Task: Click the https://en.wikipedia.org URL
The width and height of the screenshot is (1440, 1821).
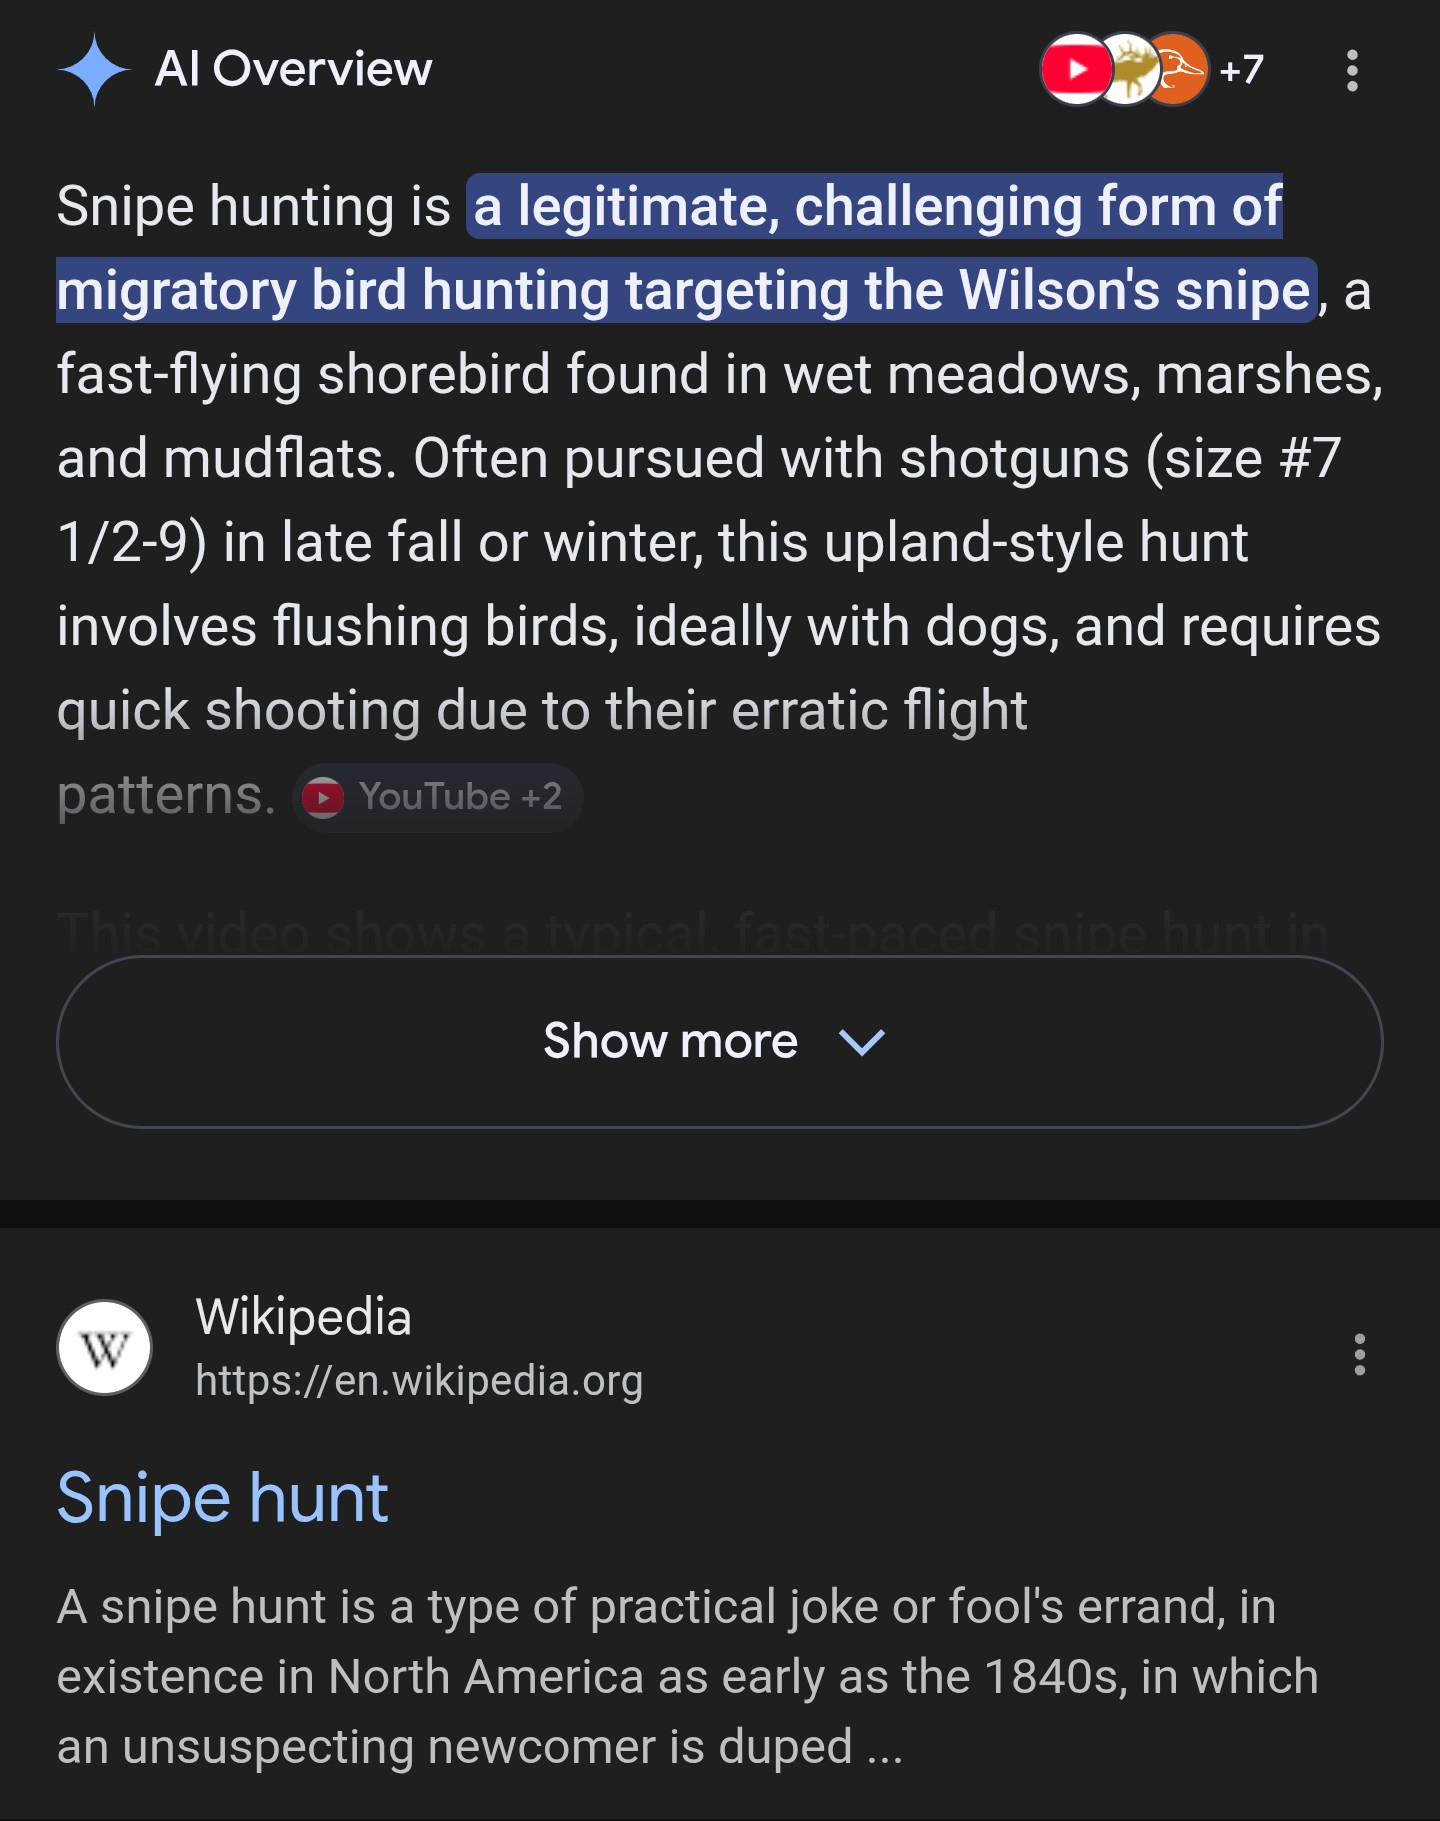Action: (419, 1380)
